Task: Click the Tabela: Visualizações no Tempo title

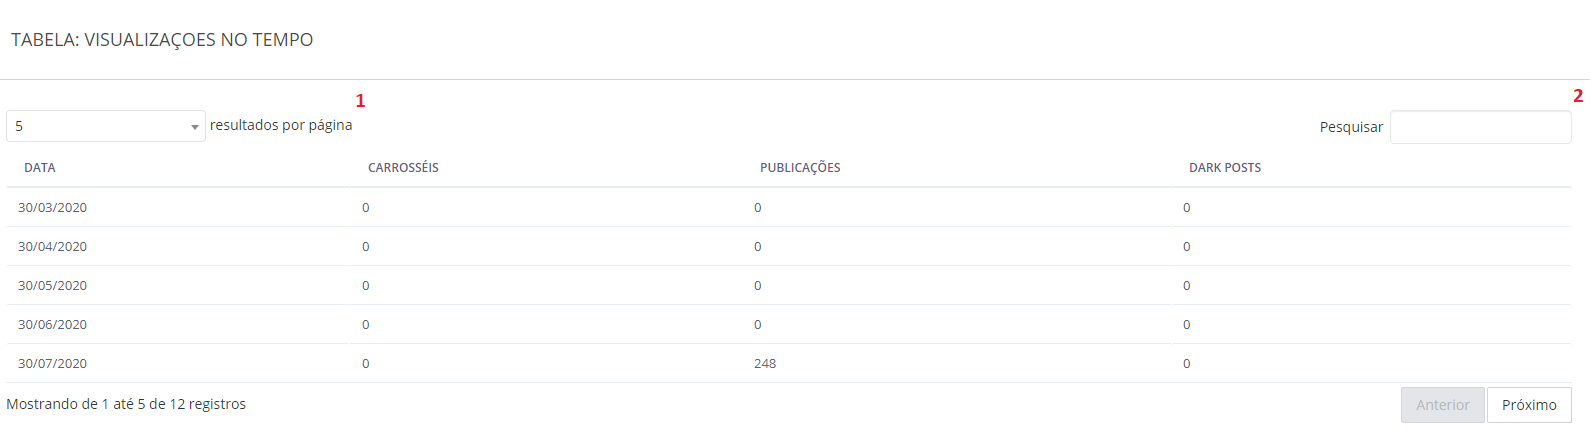Action: pos(162,40)
